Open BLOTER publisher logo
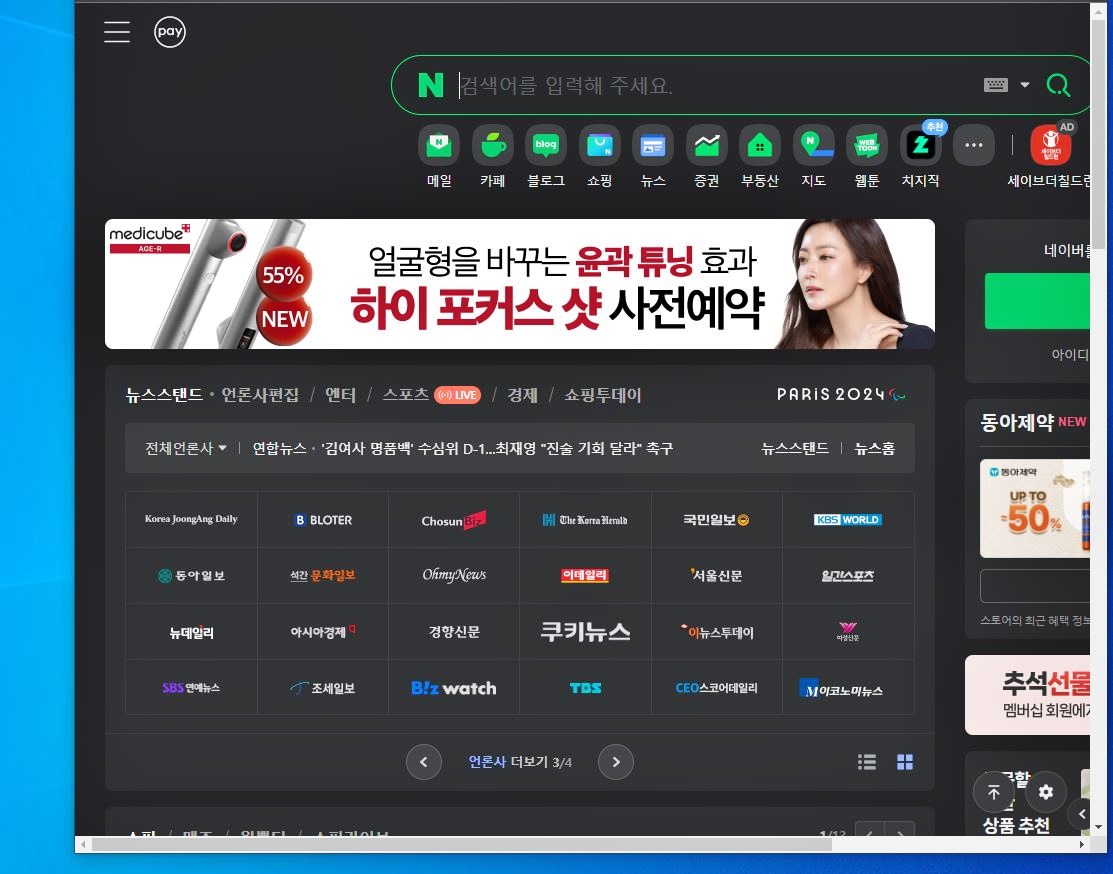 pyautogui.click(x=323, y=520)
